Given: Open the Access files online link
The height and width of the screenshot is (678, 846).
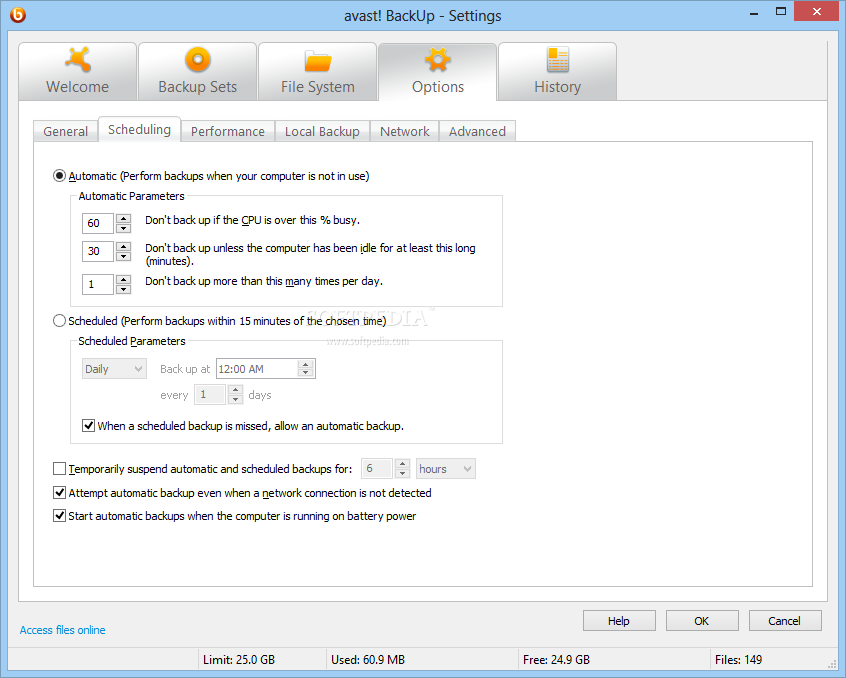Looking at the screenshot, I should (63, 629).
